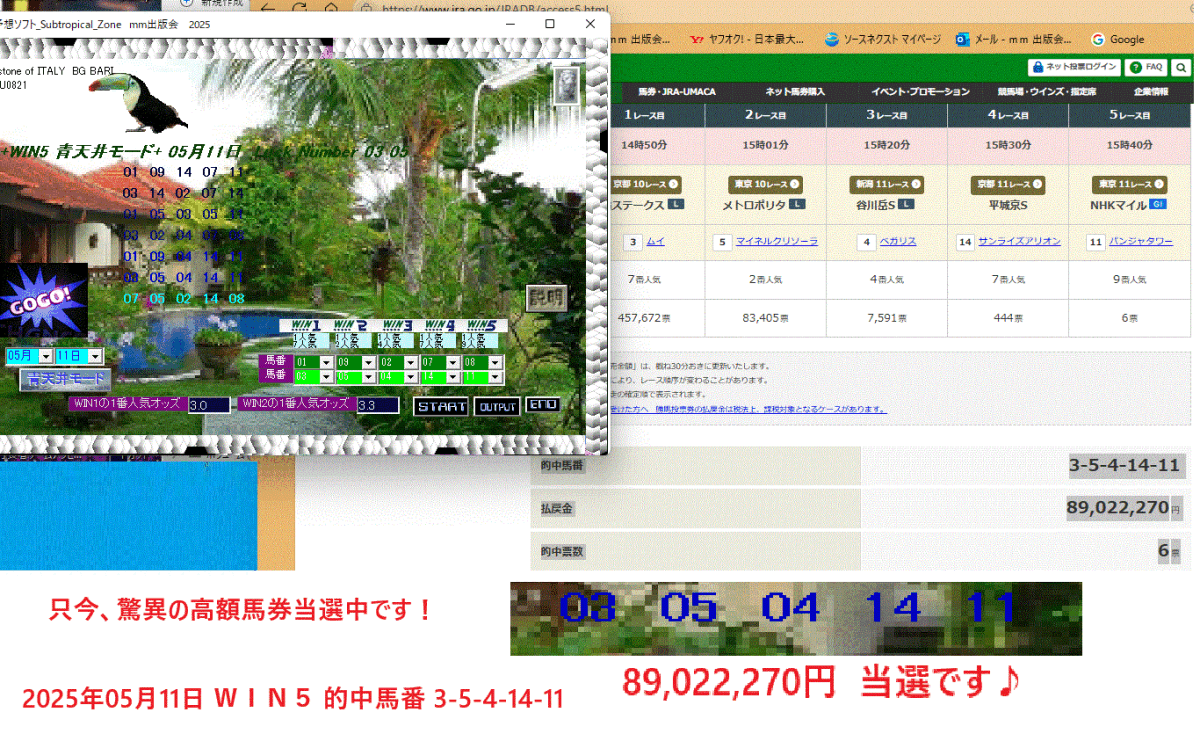Click the WIN2の1番人気オッズ input showing 3.3
The width and height of the screenshot is (1200, 734).
click(x=376, y=404)
